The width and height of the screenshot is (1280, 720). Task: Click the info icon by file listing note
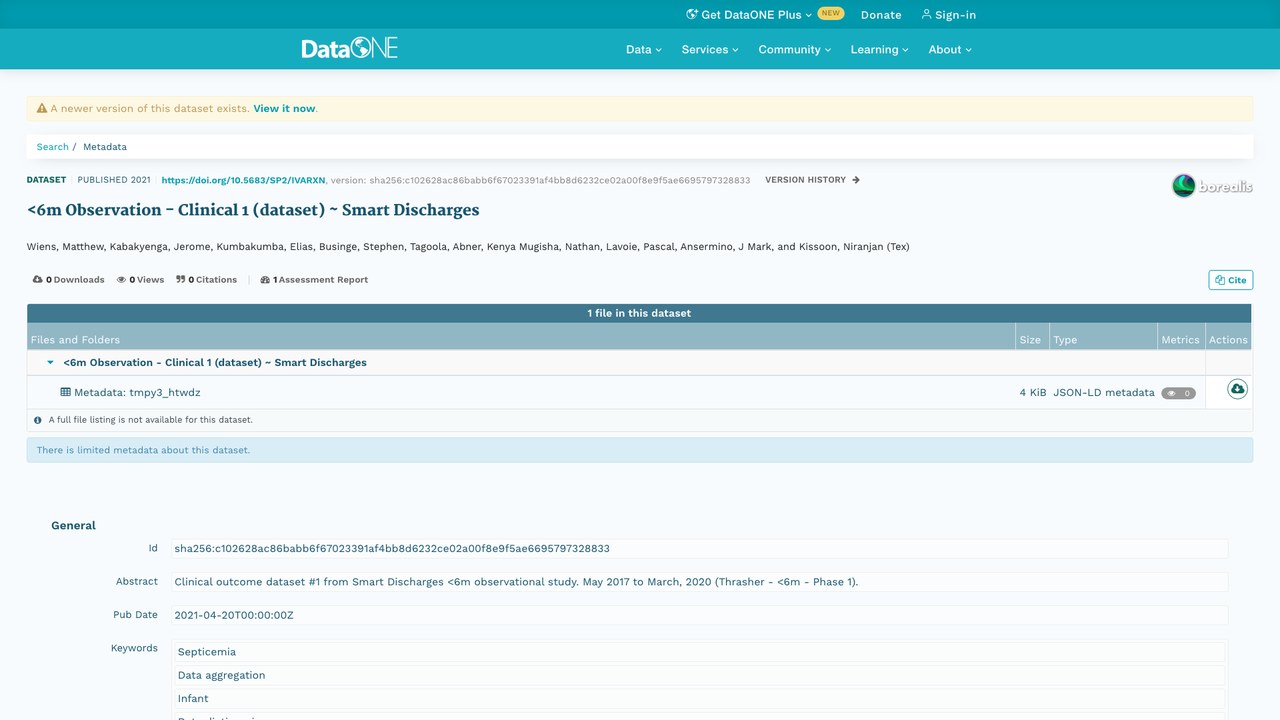coord(38,420)
